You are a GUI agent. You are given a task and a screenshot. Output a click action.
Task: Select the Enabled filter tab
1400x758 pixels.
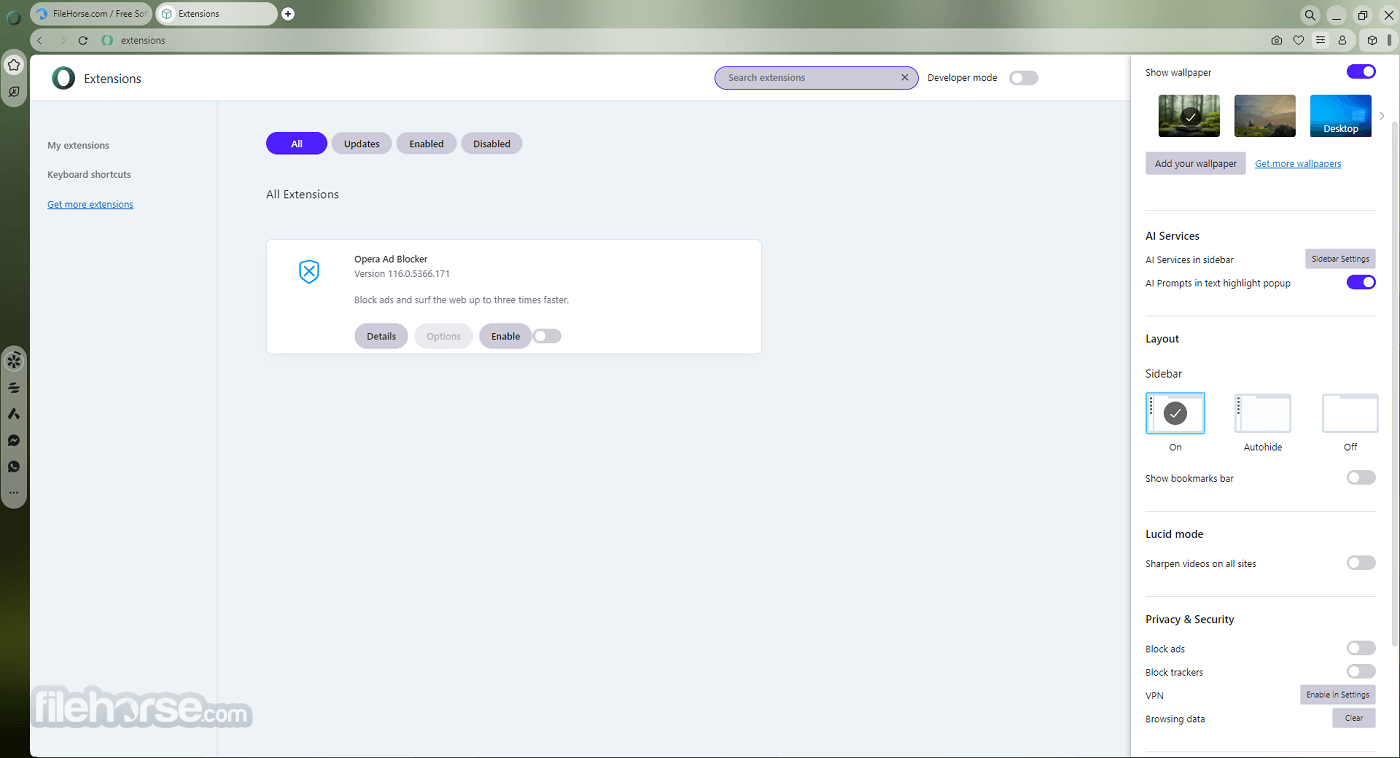426,144
